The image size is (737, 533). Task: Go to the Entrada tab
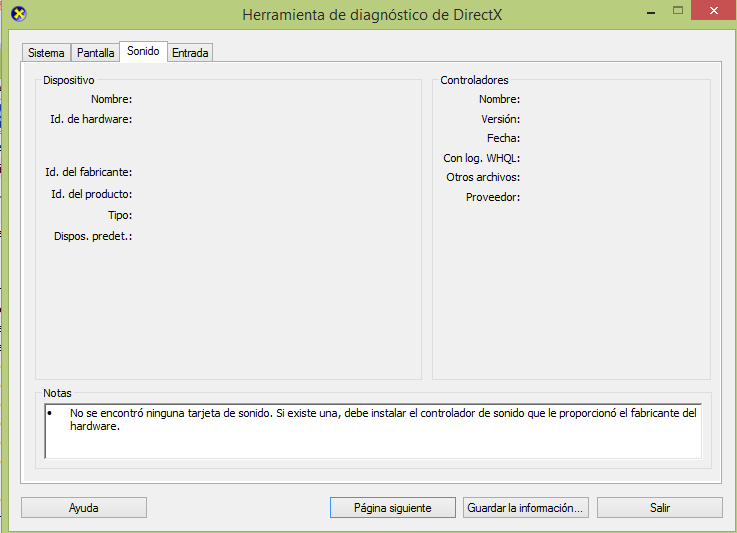click(190, 52)
